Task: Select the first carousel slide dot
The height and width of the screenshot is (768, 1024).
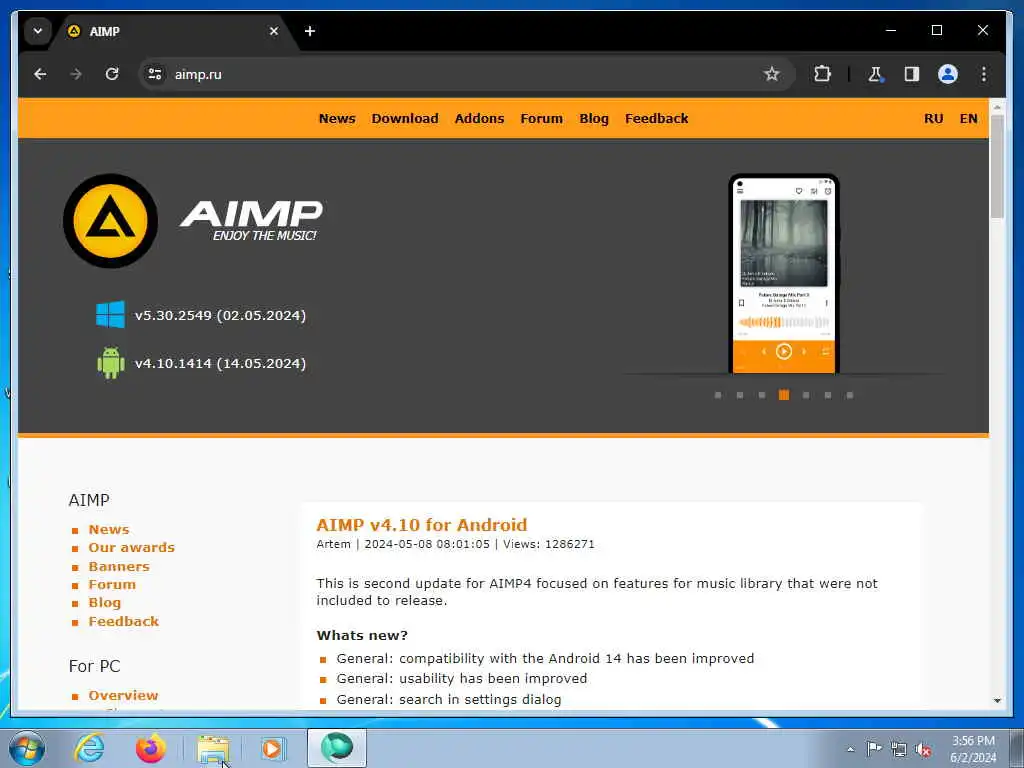Action: [x=718, y=395]
